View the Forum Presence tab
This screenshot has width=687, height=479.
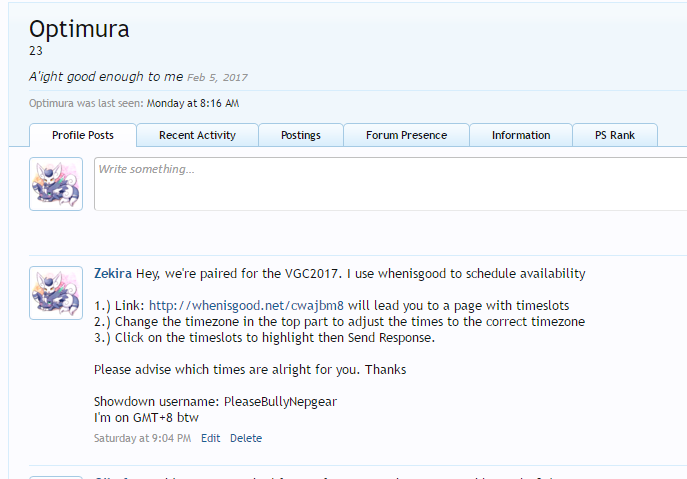point(406,135)
